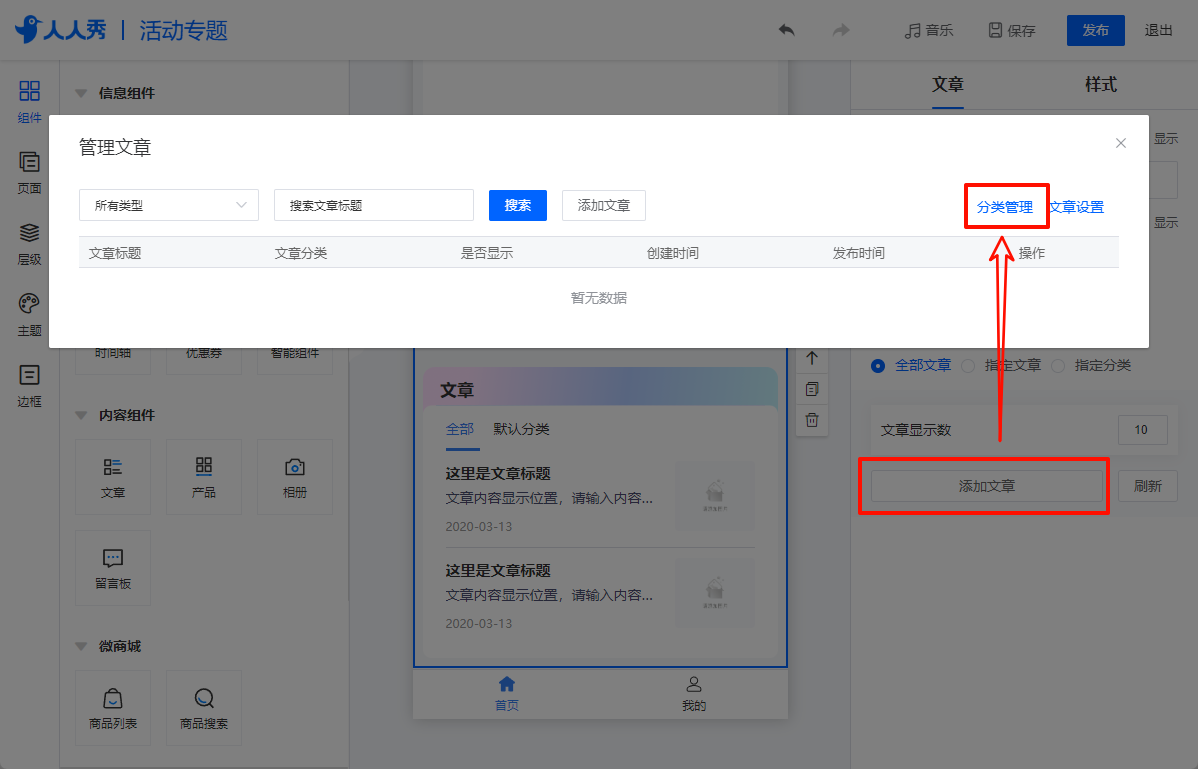Move the selected component up
Screen dimensions: 1198x769
pyautogui.click(x=812, y=358)
